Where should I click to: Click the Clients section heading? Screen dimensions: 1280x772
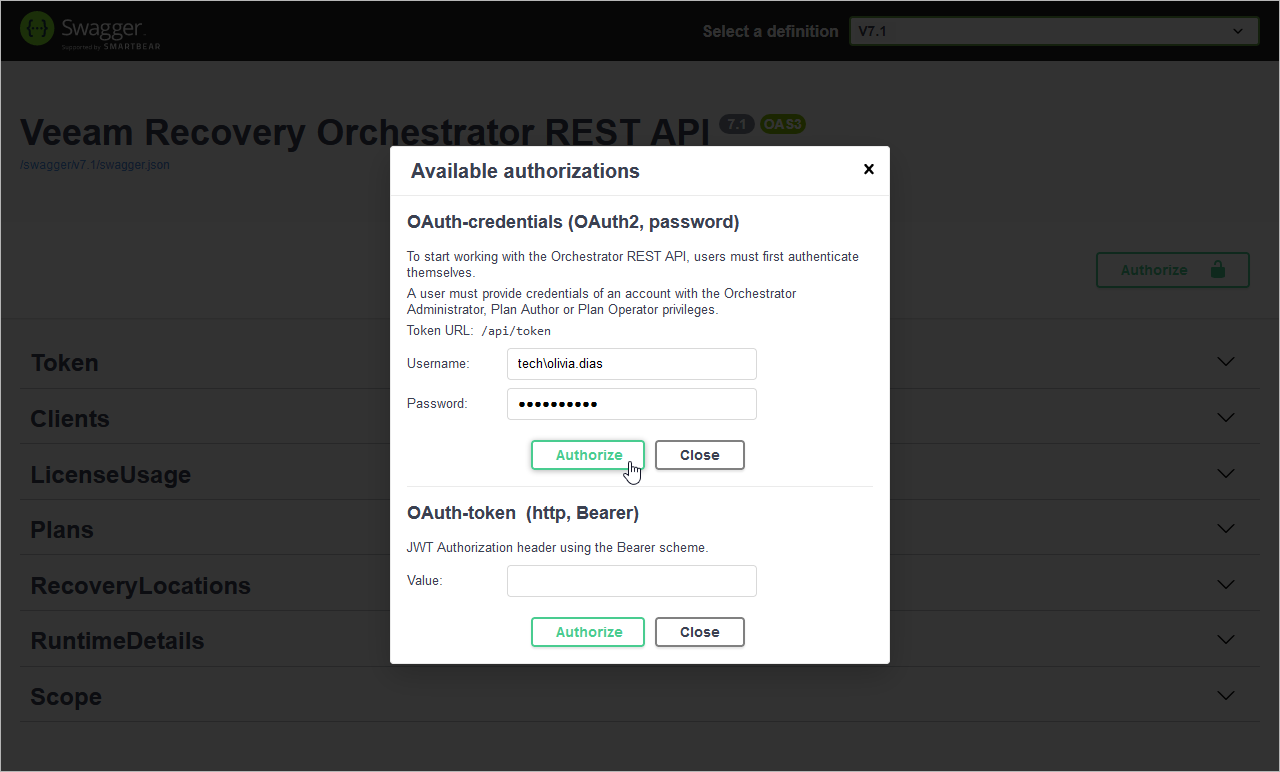[x=70, y=419]
